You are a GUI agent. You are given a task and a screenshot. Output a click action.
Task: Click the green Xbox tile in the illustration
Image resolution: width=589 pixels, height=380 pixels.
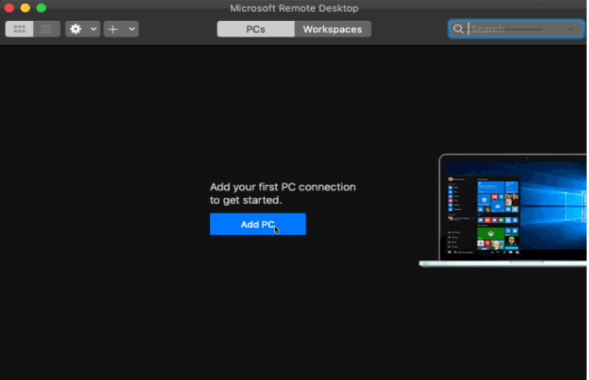491,234
